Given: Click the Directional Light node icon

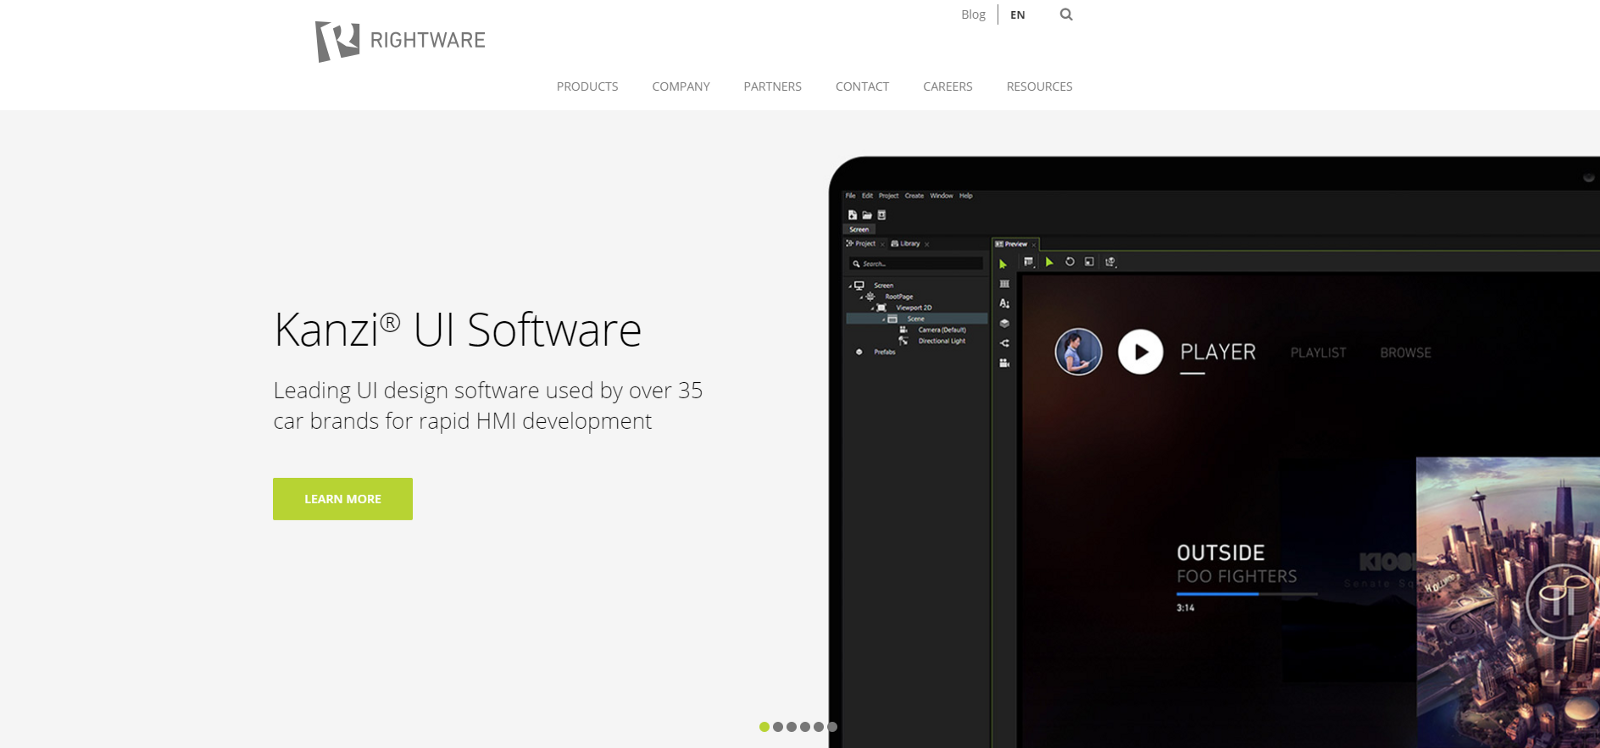Looking at the screenshot, I should tap(903, 340).
